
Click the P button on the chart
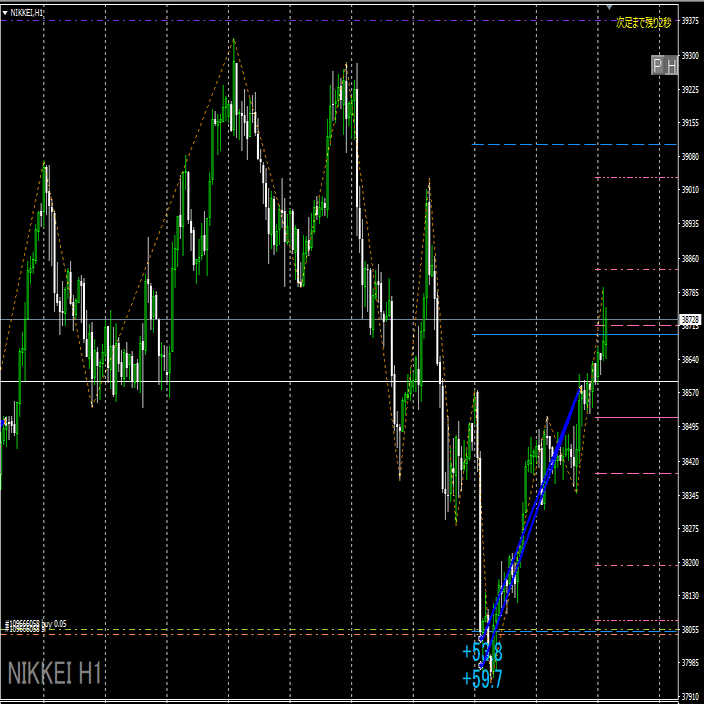click(657, 66)
